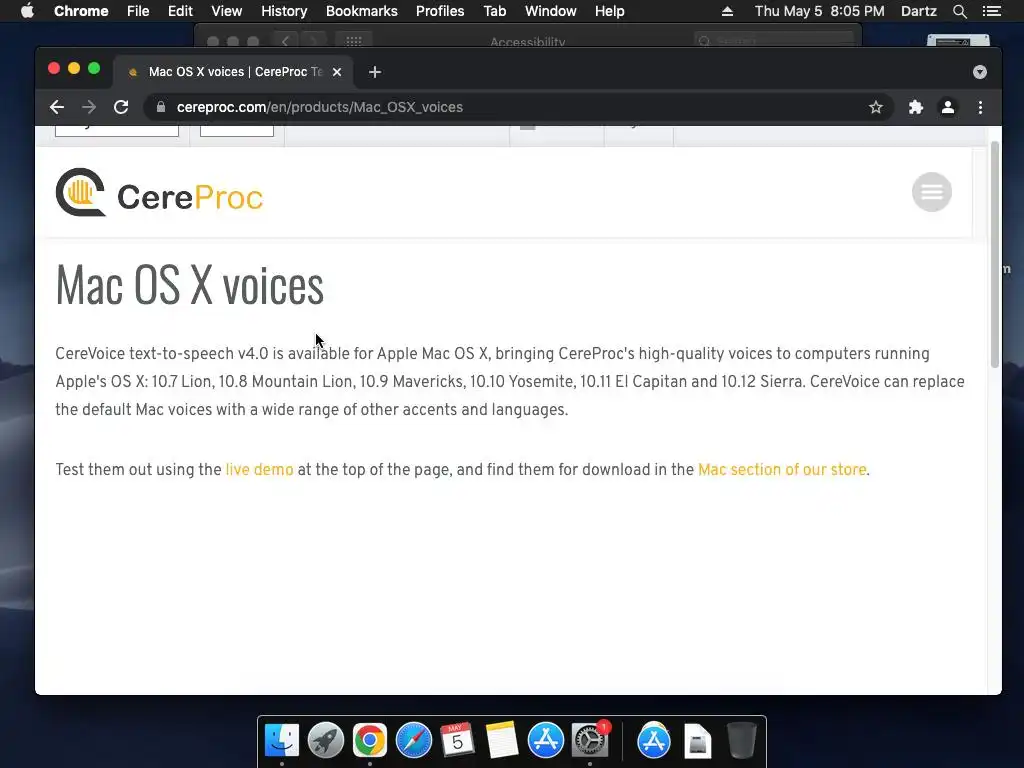Open the Chrome three-dot menu
The image size is (1024, 768).
[980, 107]
